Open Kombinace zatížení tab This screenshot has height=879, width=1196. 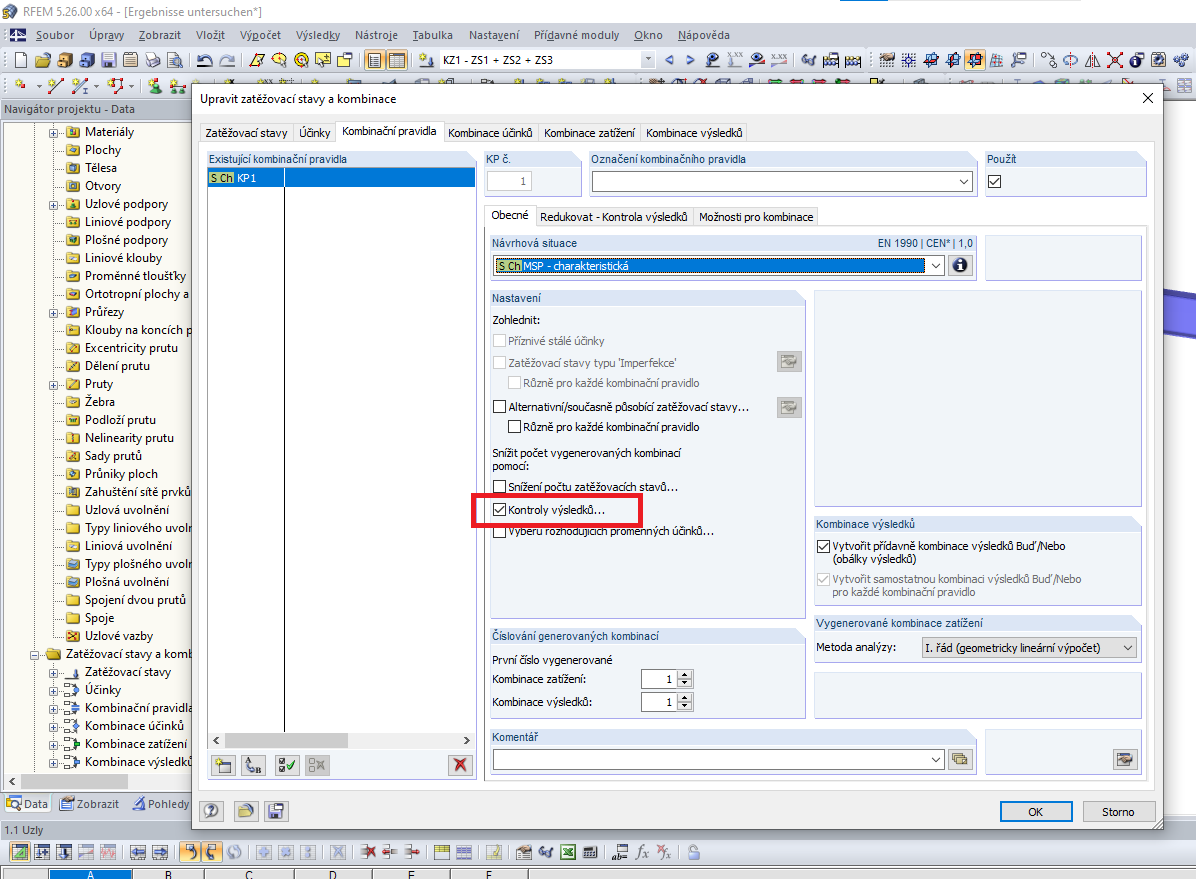[x=589, y=133]
